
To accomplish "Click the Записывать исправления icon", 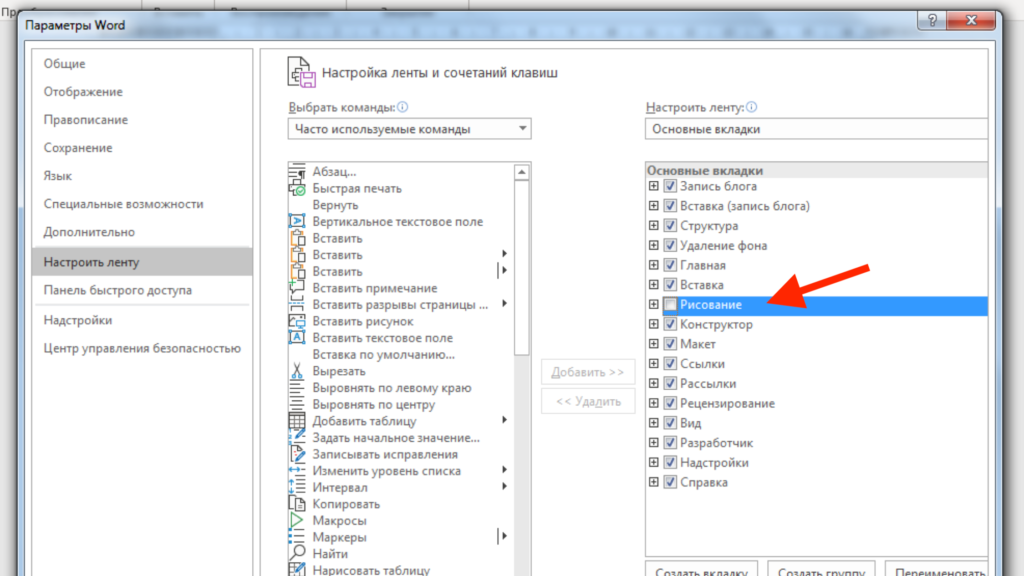I will point(297,455).
